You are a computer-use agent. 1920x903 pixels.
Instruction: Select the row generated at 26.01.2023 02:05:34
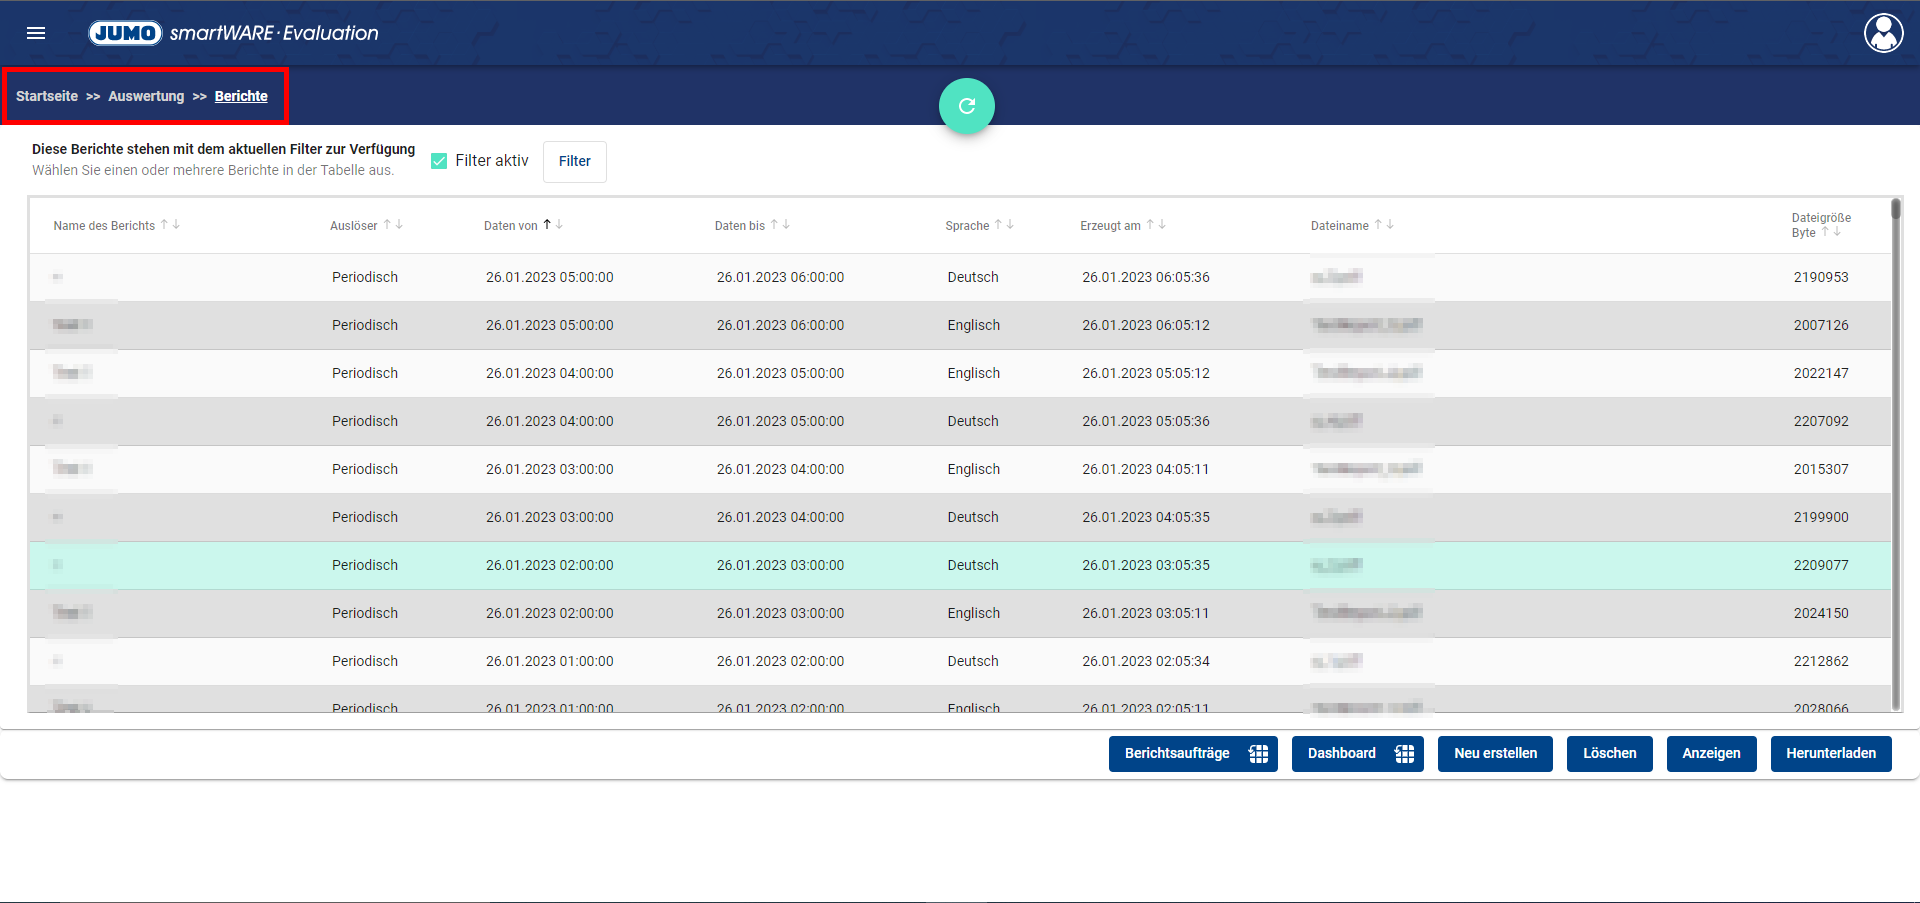point(960,662)
